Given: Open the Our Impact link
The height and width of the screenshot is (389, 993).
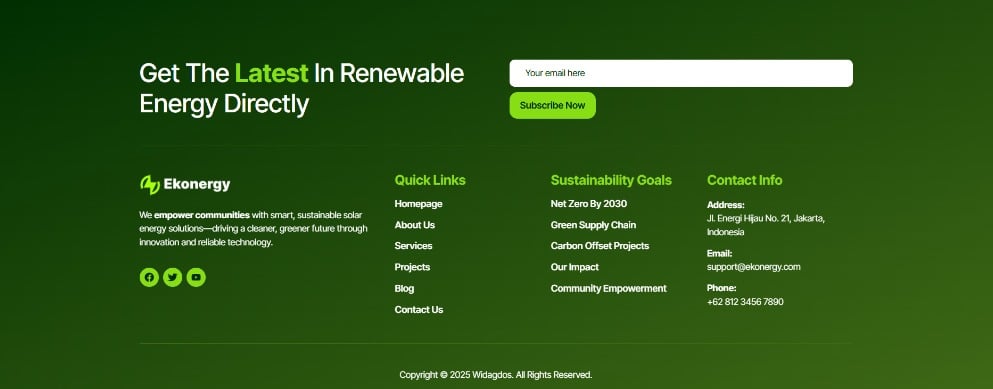Looking at the screenshot, I should coord(574,267).
